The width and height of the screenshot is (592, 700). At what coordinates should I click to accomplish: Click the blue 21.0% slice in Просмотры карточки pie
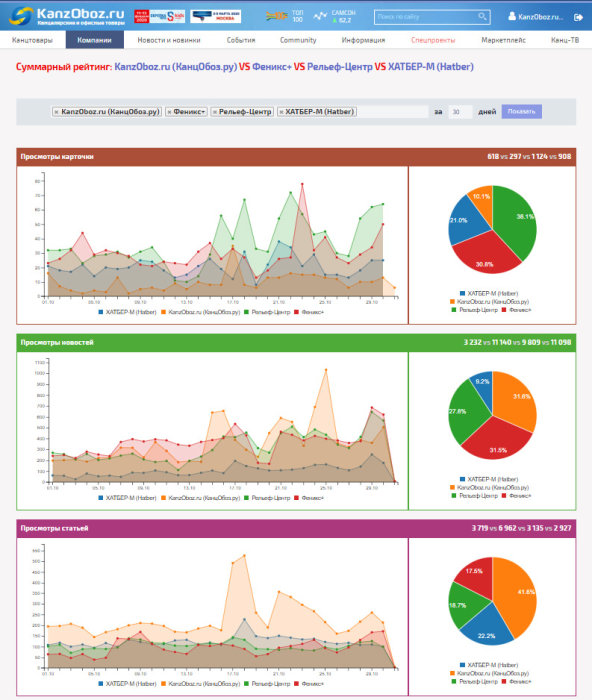point(467,221)
